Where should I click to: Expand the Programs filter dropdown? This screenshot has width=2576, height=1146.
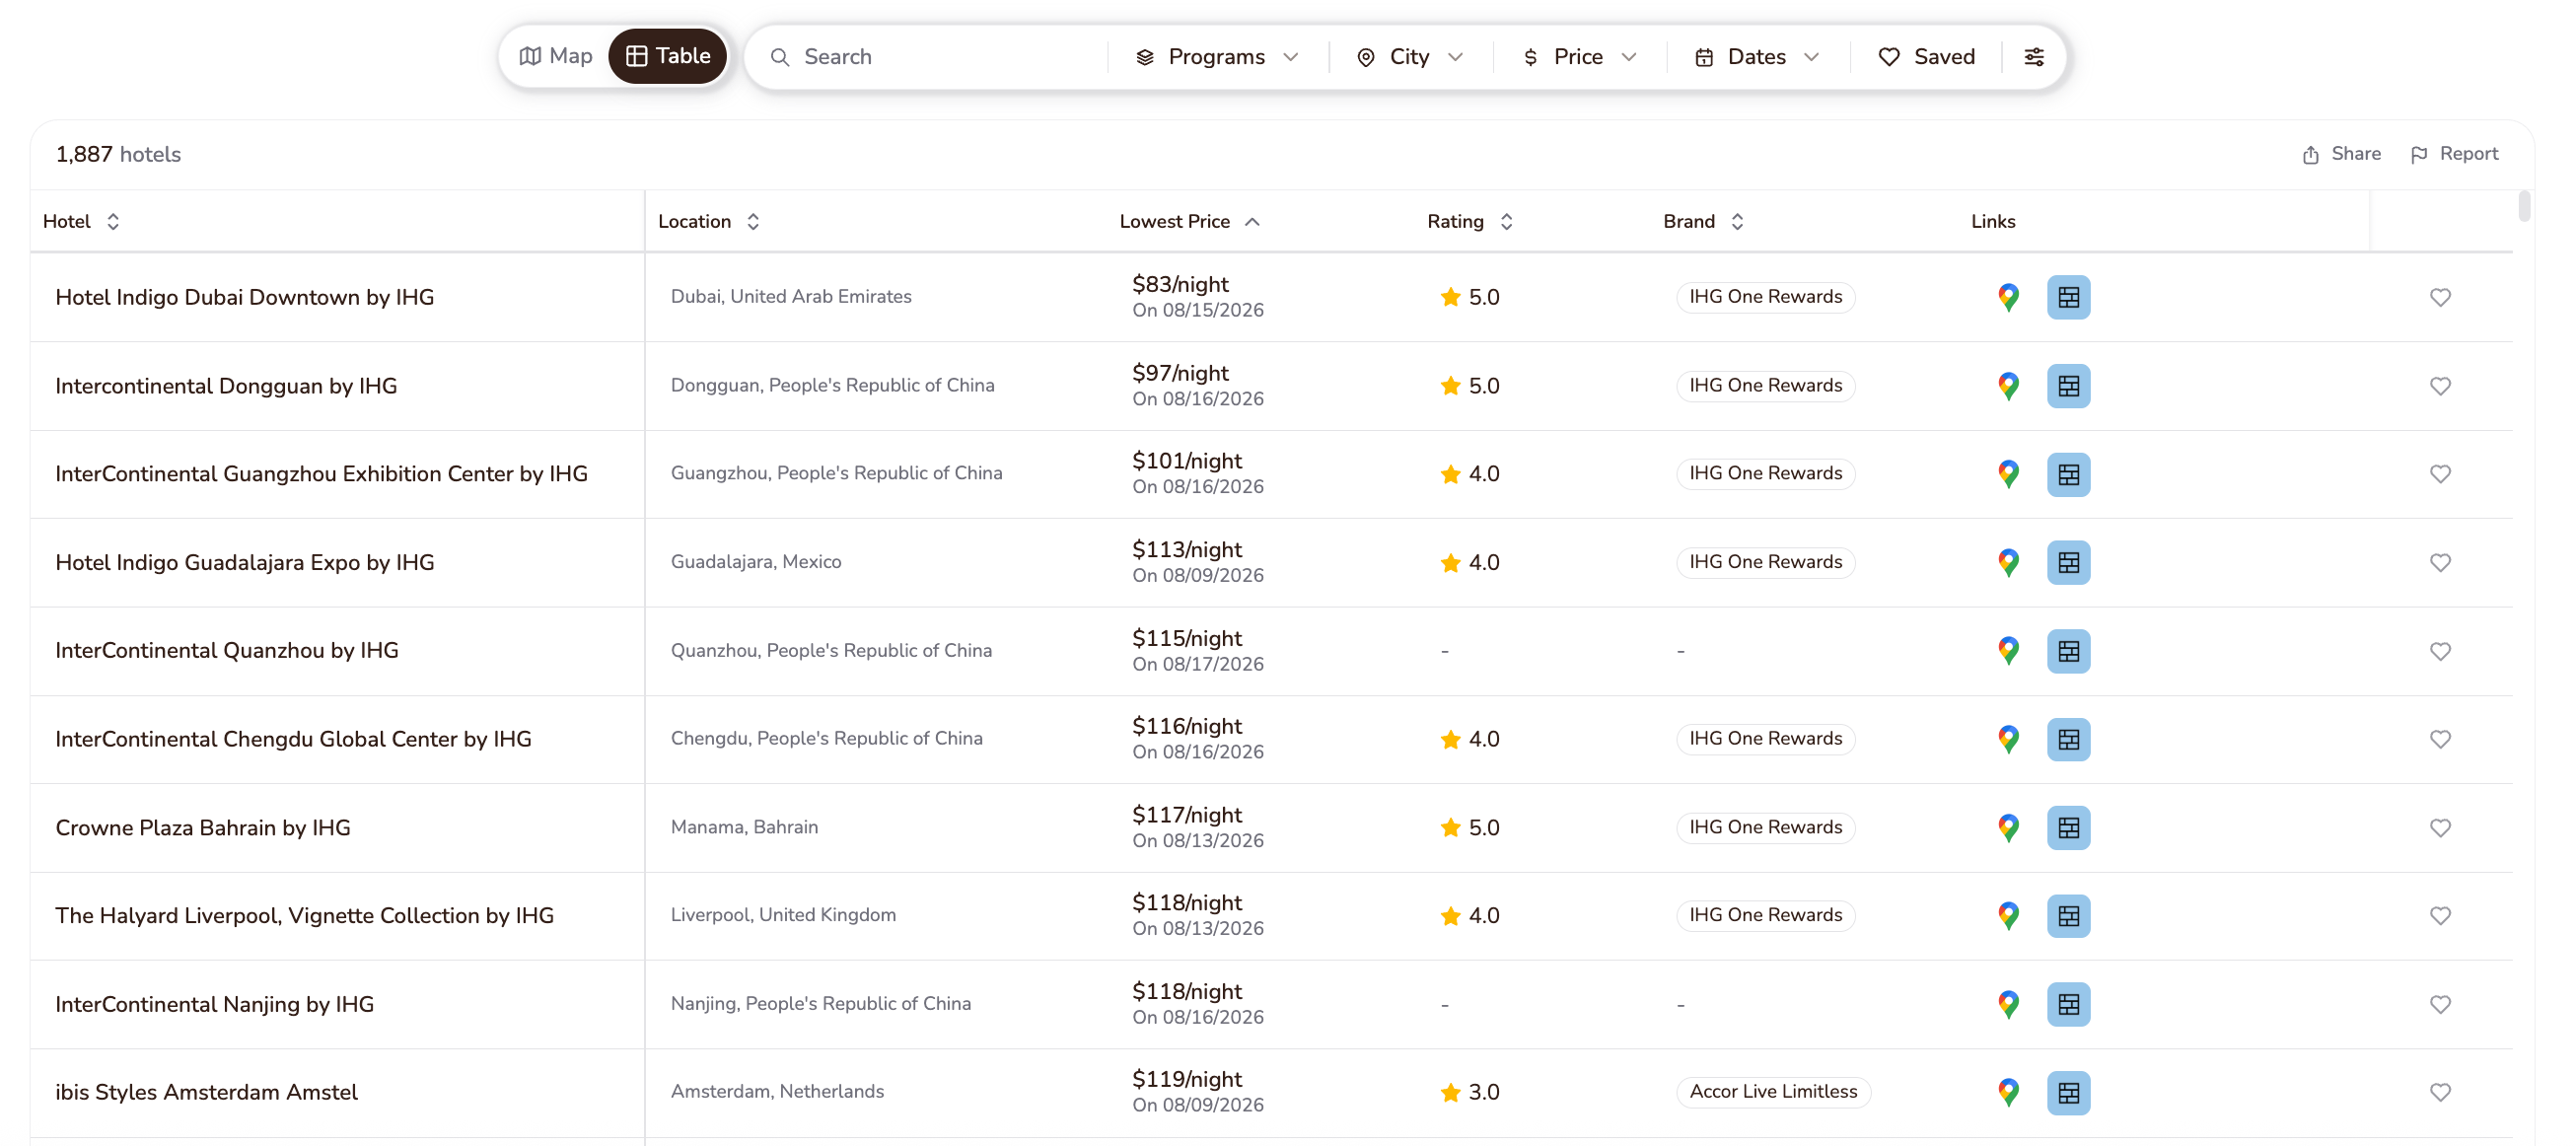click(x=1217, y=57)
